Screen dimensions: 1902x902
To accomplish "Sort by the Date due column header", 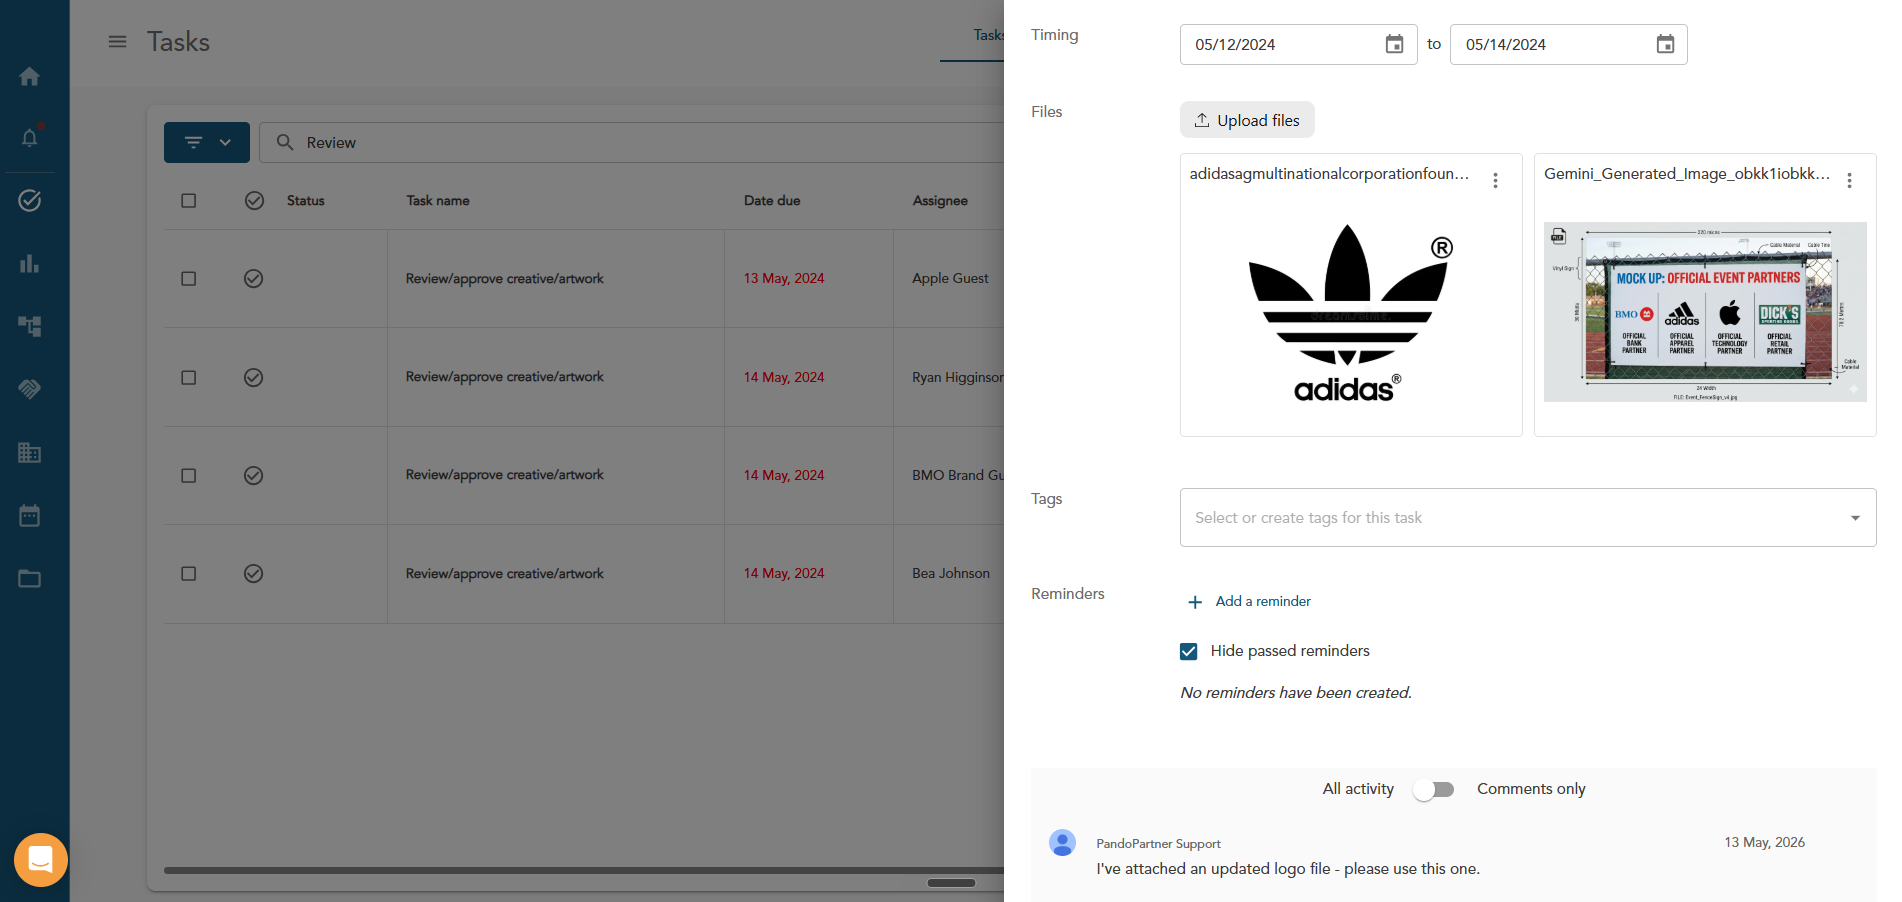I will [x=772, y=200].
